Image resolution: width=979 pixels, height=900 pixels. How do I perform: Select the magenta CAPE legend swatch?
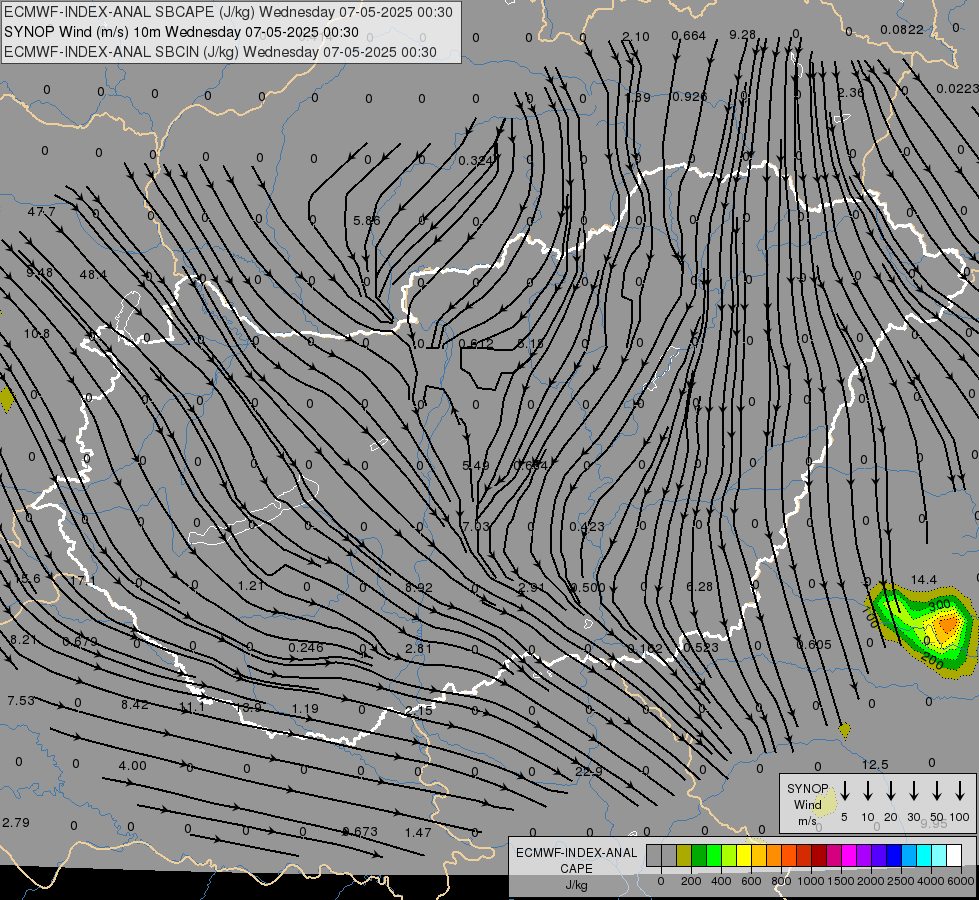pos(849,856)
